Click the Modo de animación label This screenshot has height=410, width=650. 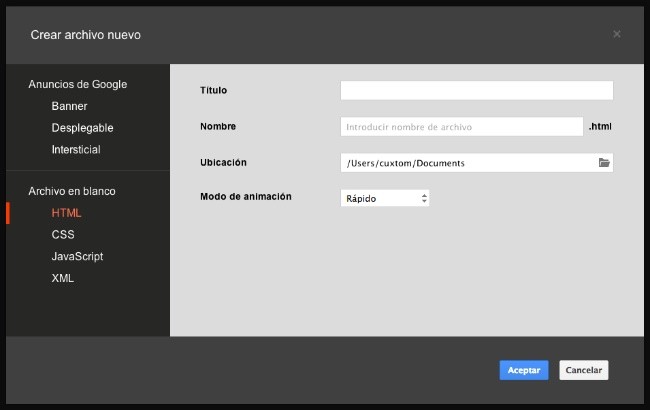click(x=246, y=197)
